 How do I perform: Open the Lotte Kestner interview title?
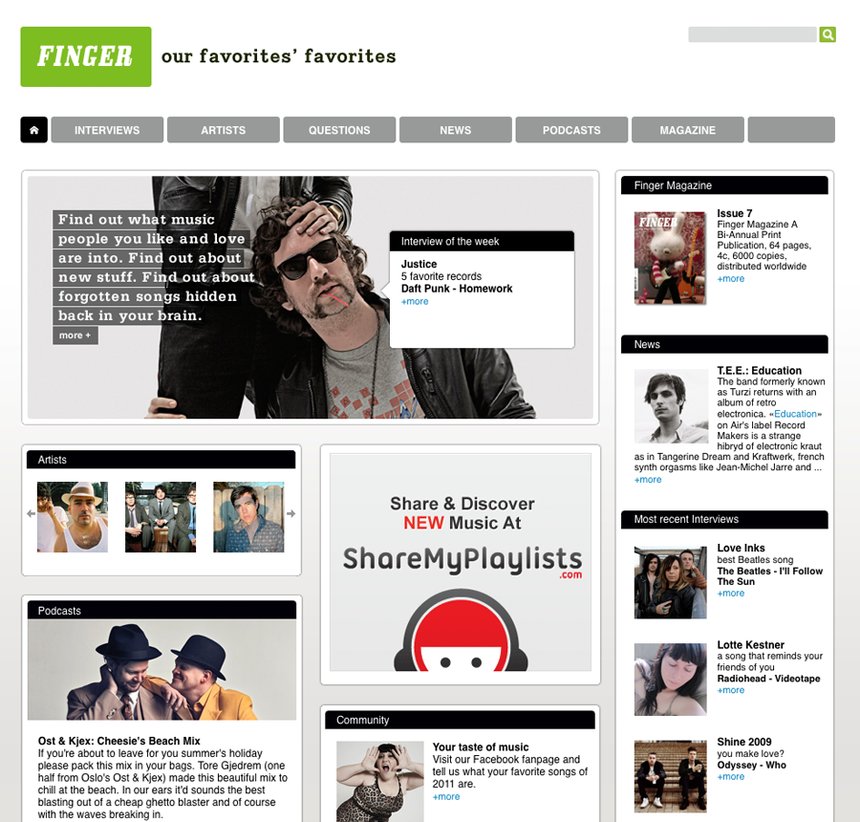click(x=750, y=645)
